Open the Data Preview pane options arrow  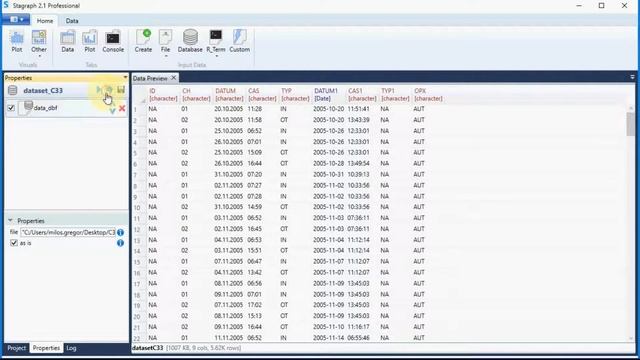[x=632, y=77]
